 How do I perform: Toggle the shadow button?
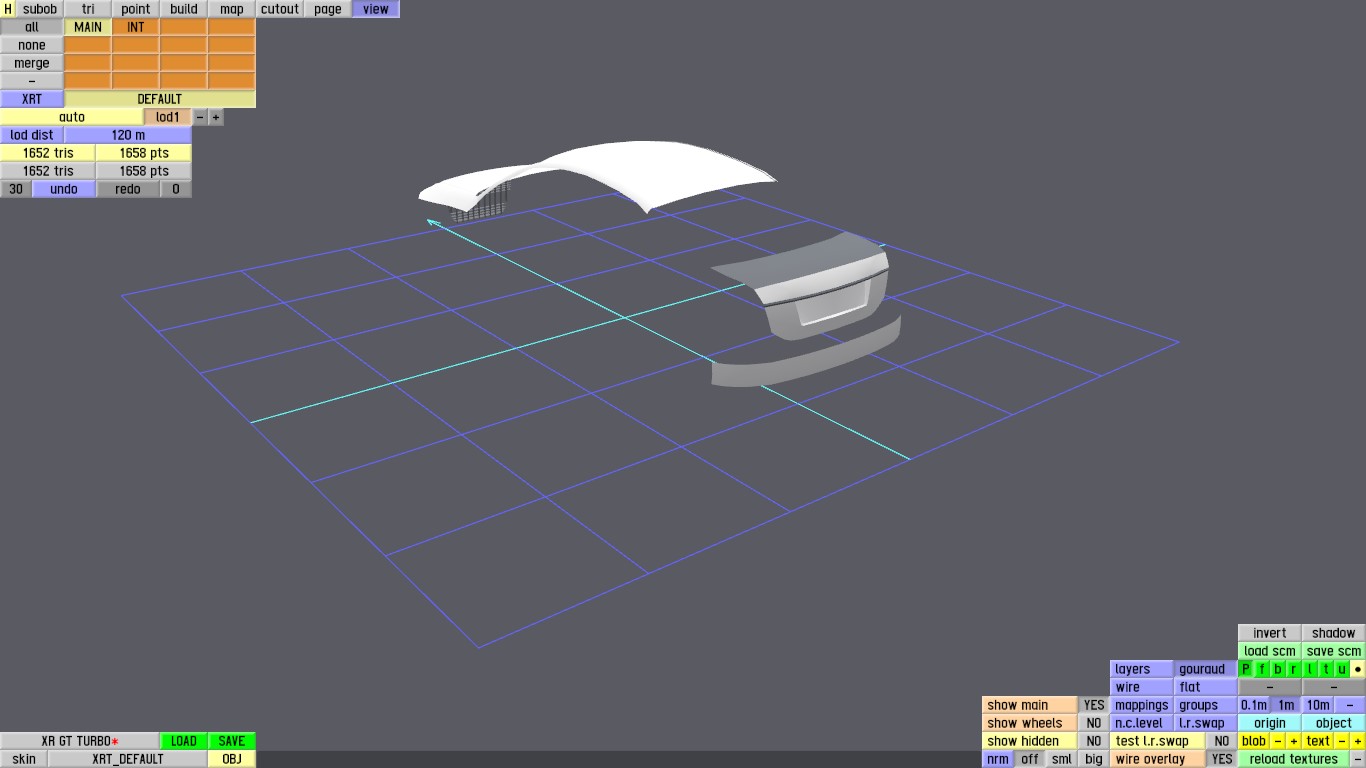coord(1334,633)
